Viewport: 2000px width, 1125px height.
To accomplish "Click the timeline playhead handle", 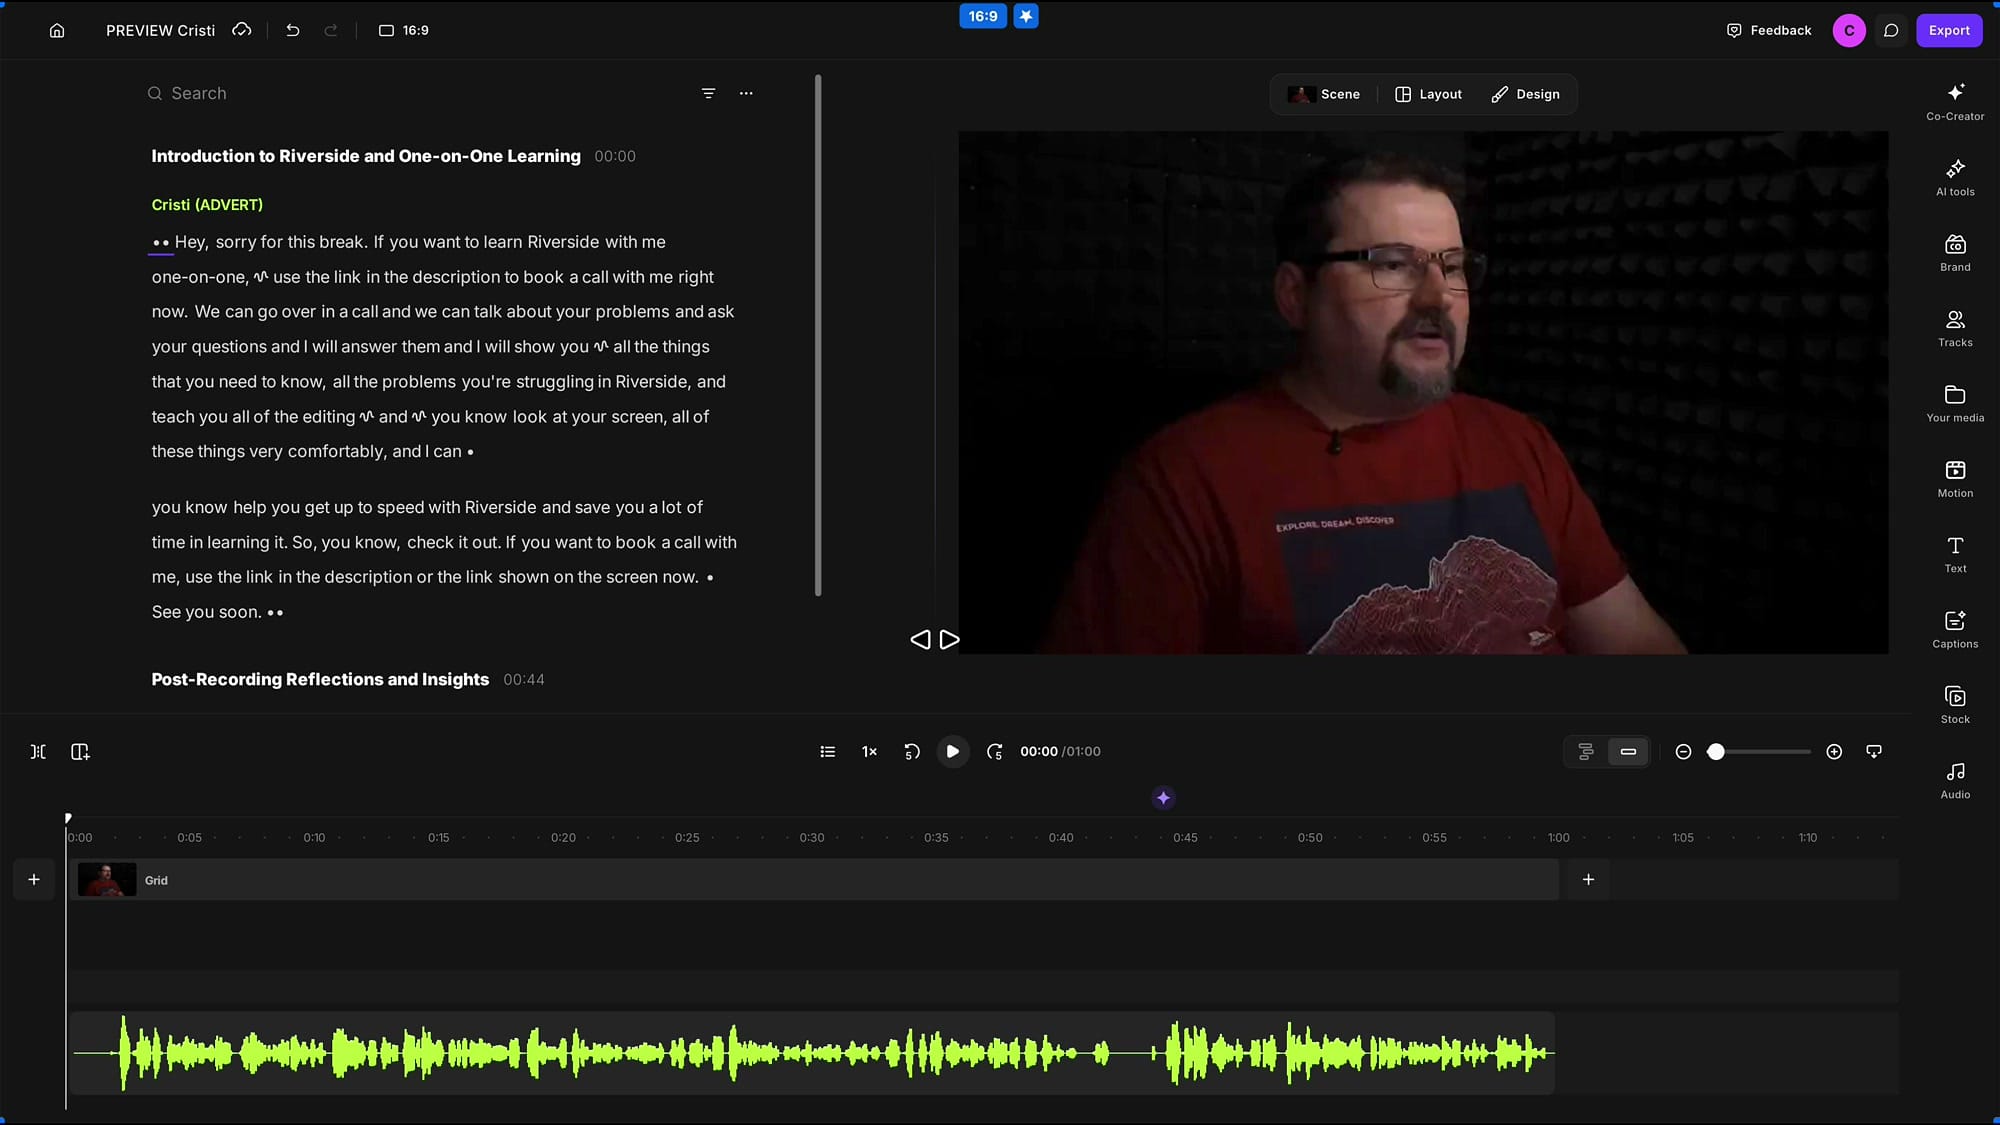I will coord(67,818).
